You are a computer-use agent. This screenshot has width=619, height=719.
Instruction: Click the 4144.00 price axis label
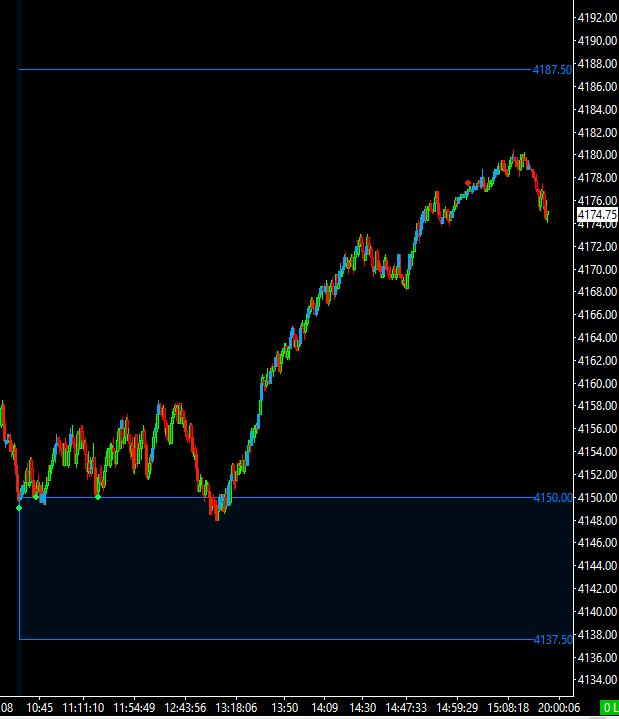tap(597, 566)
